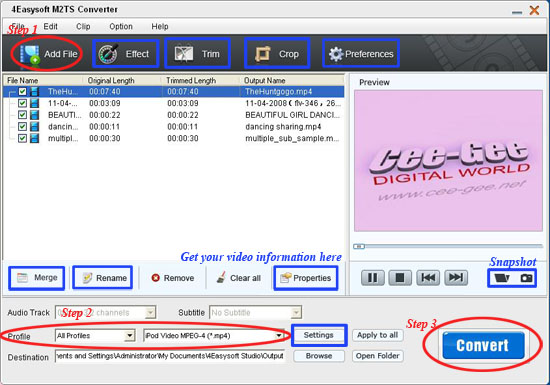Pause the preview playback
Image resolution: width=550 pixels, height=385 pixels.
pyautogui.click(x=373, y=278)
